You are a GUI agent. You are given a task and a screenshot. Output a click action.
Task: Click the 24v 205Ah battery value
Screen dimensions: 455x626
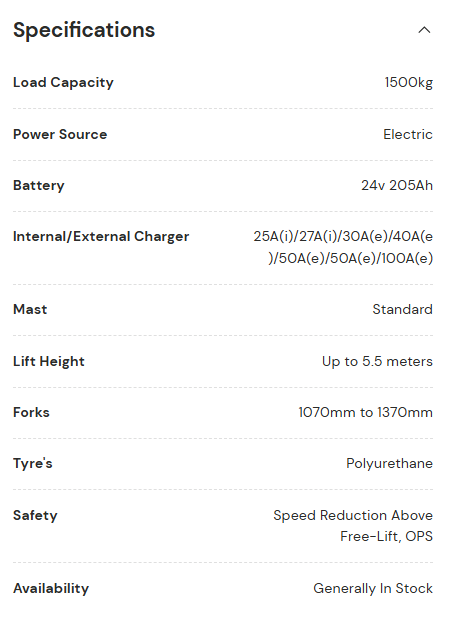397,186
